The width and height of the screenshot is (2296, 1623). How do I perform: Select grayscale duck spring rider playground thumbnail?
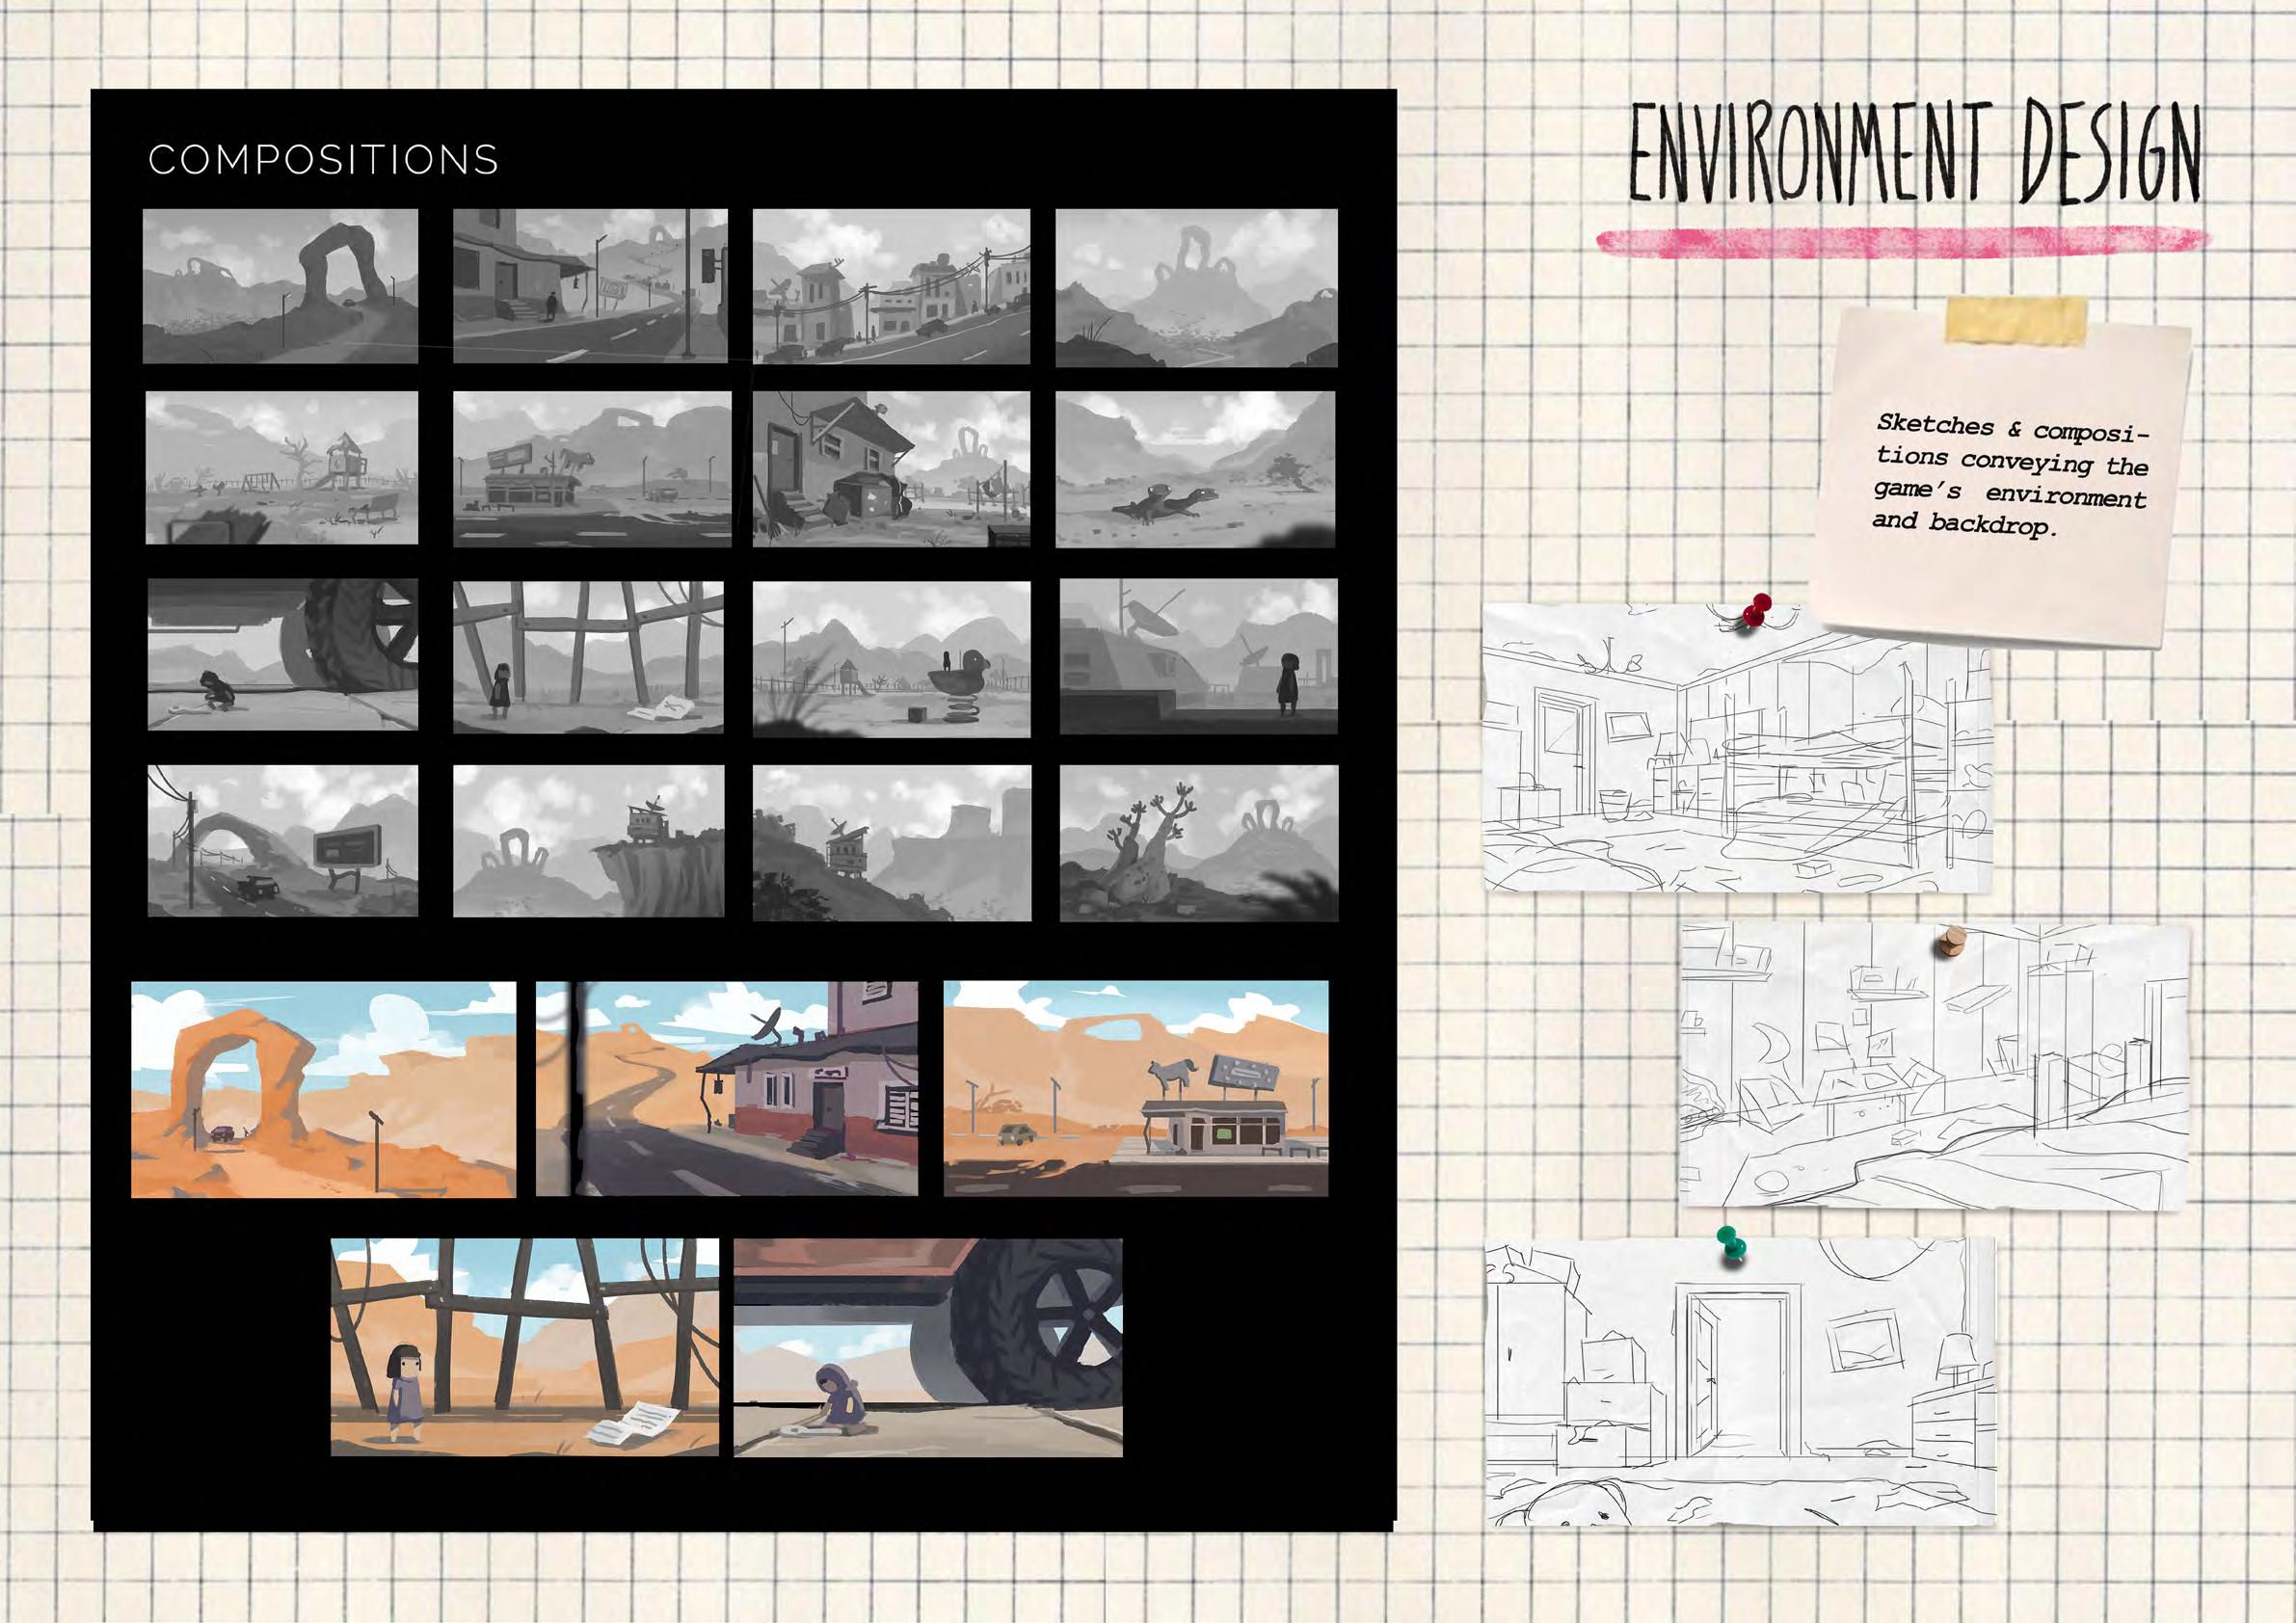[891, 658]
